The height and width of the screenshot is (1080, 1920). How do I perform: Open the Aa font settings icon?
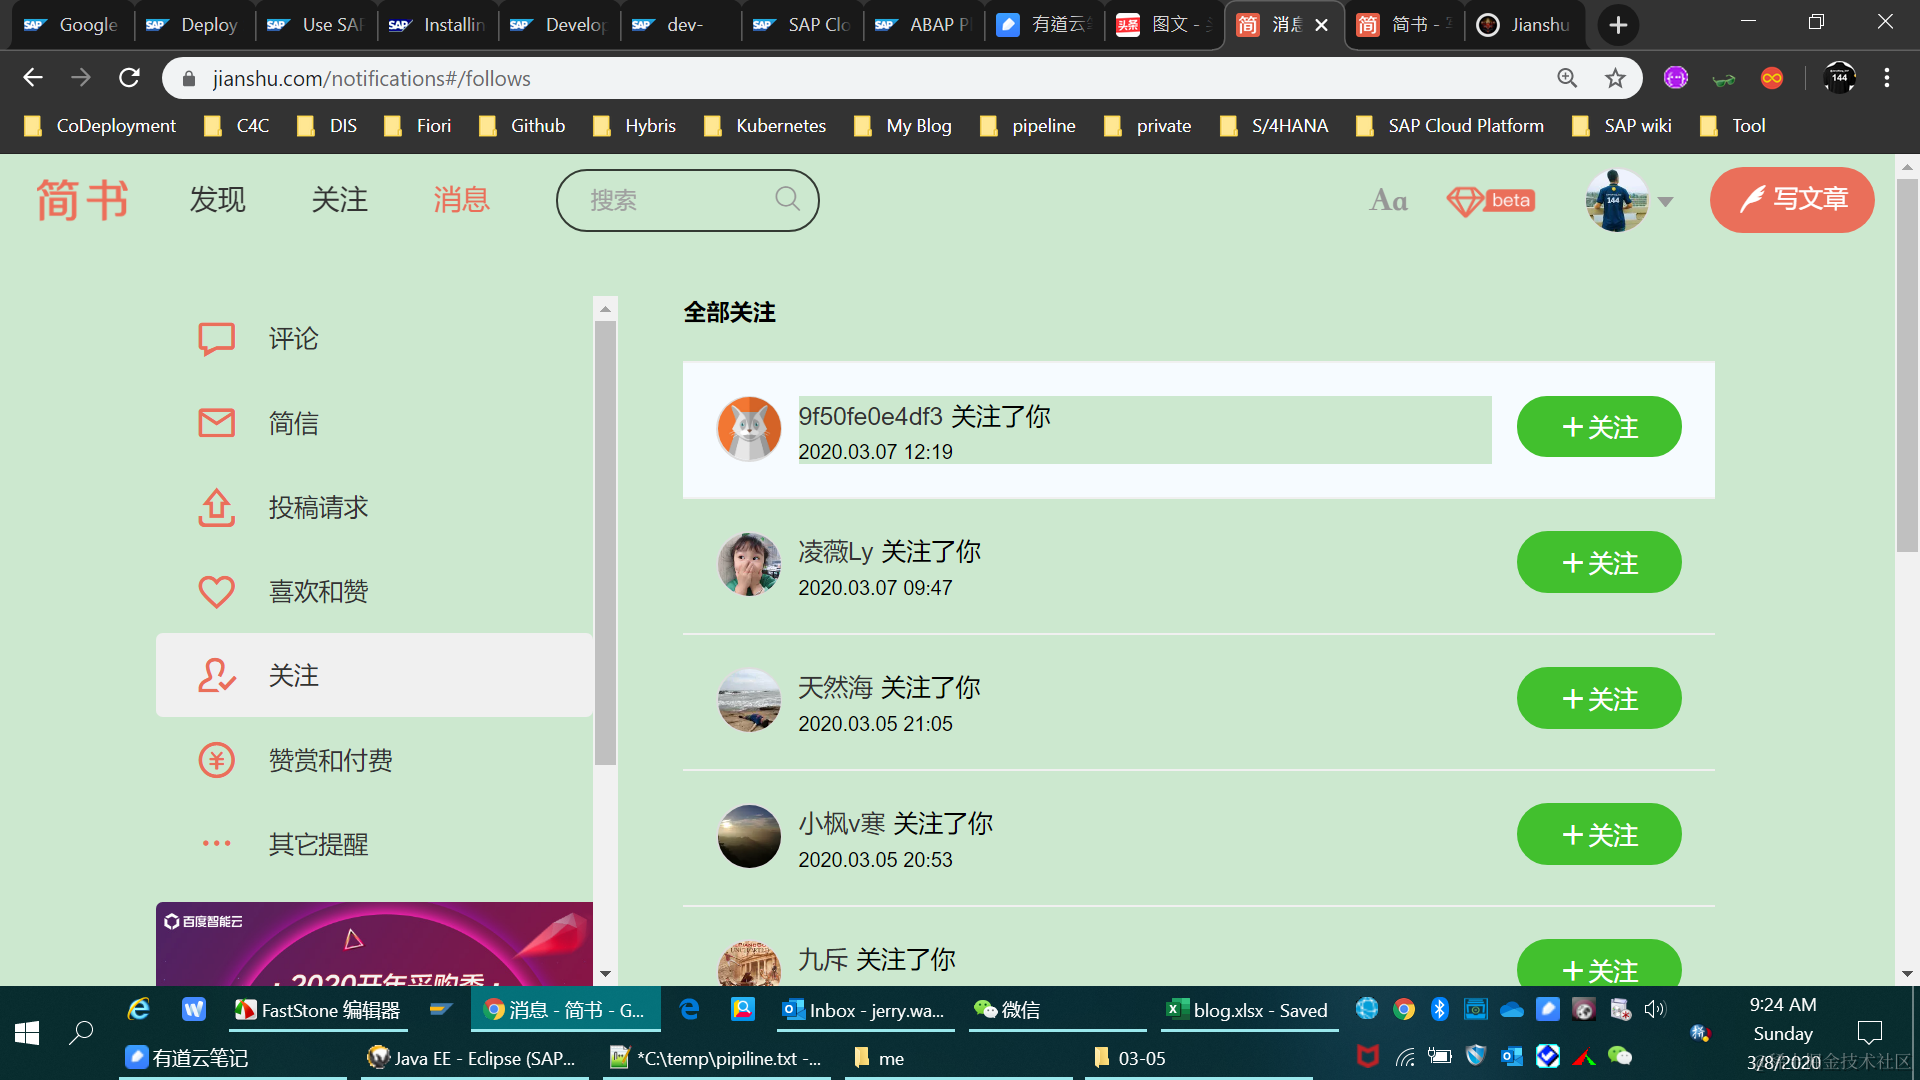coord(1388,201)
